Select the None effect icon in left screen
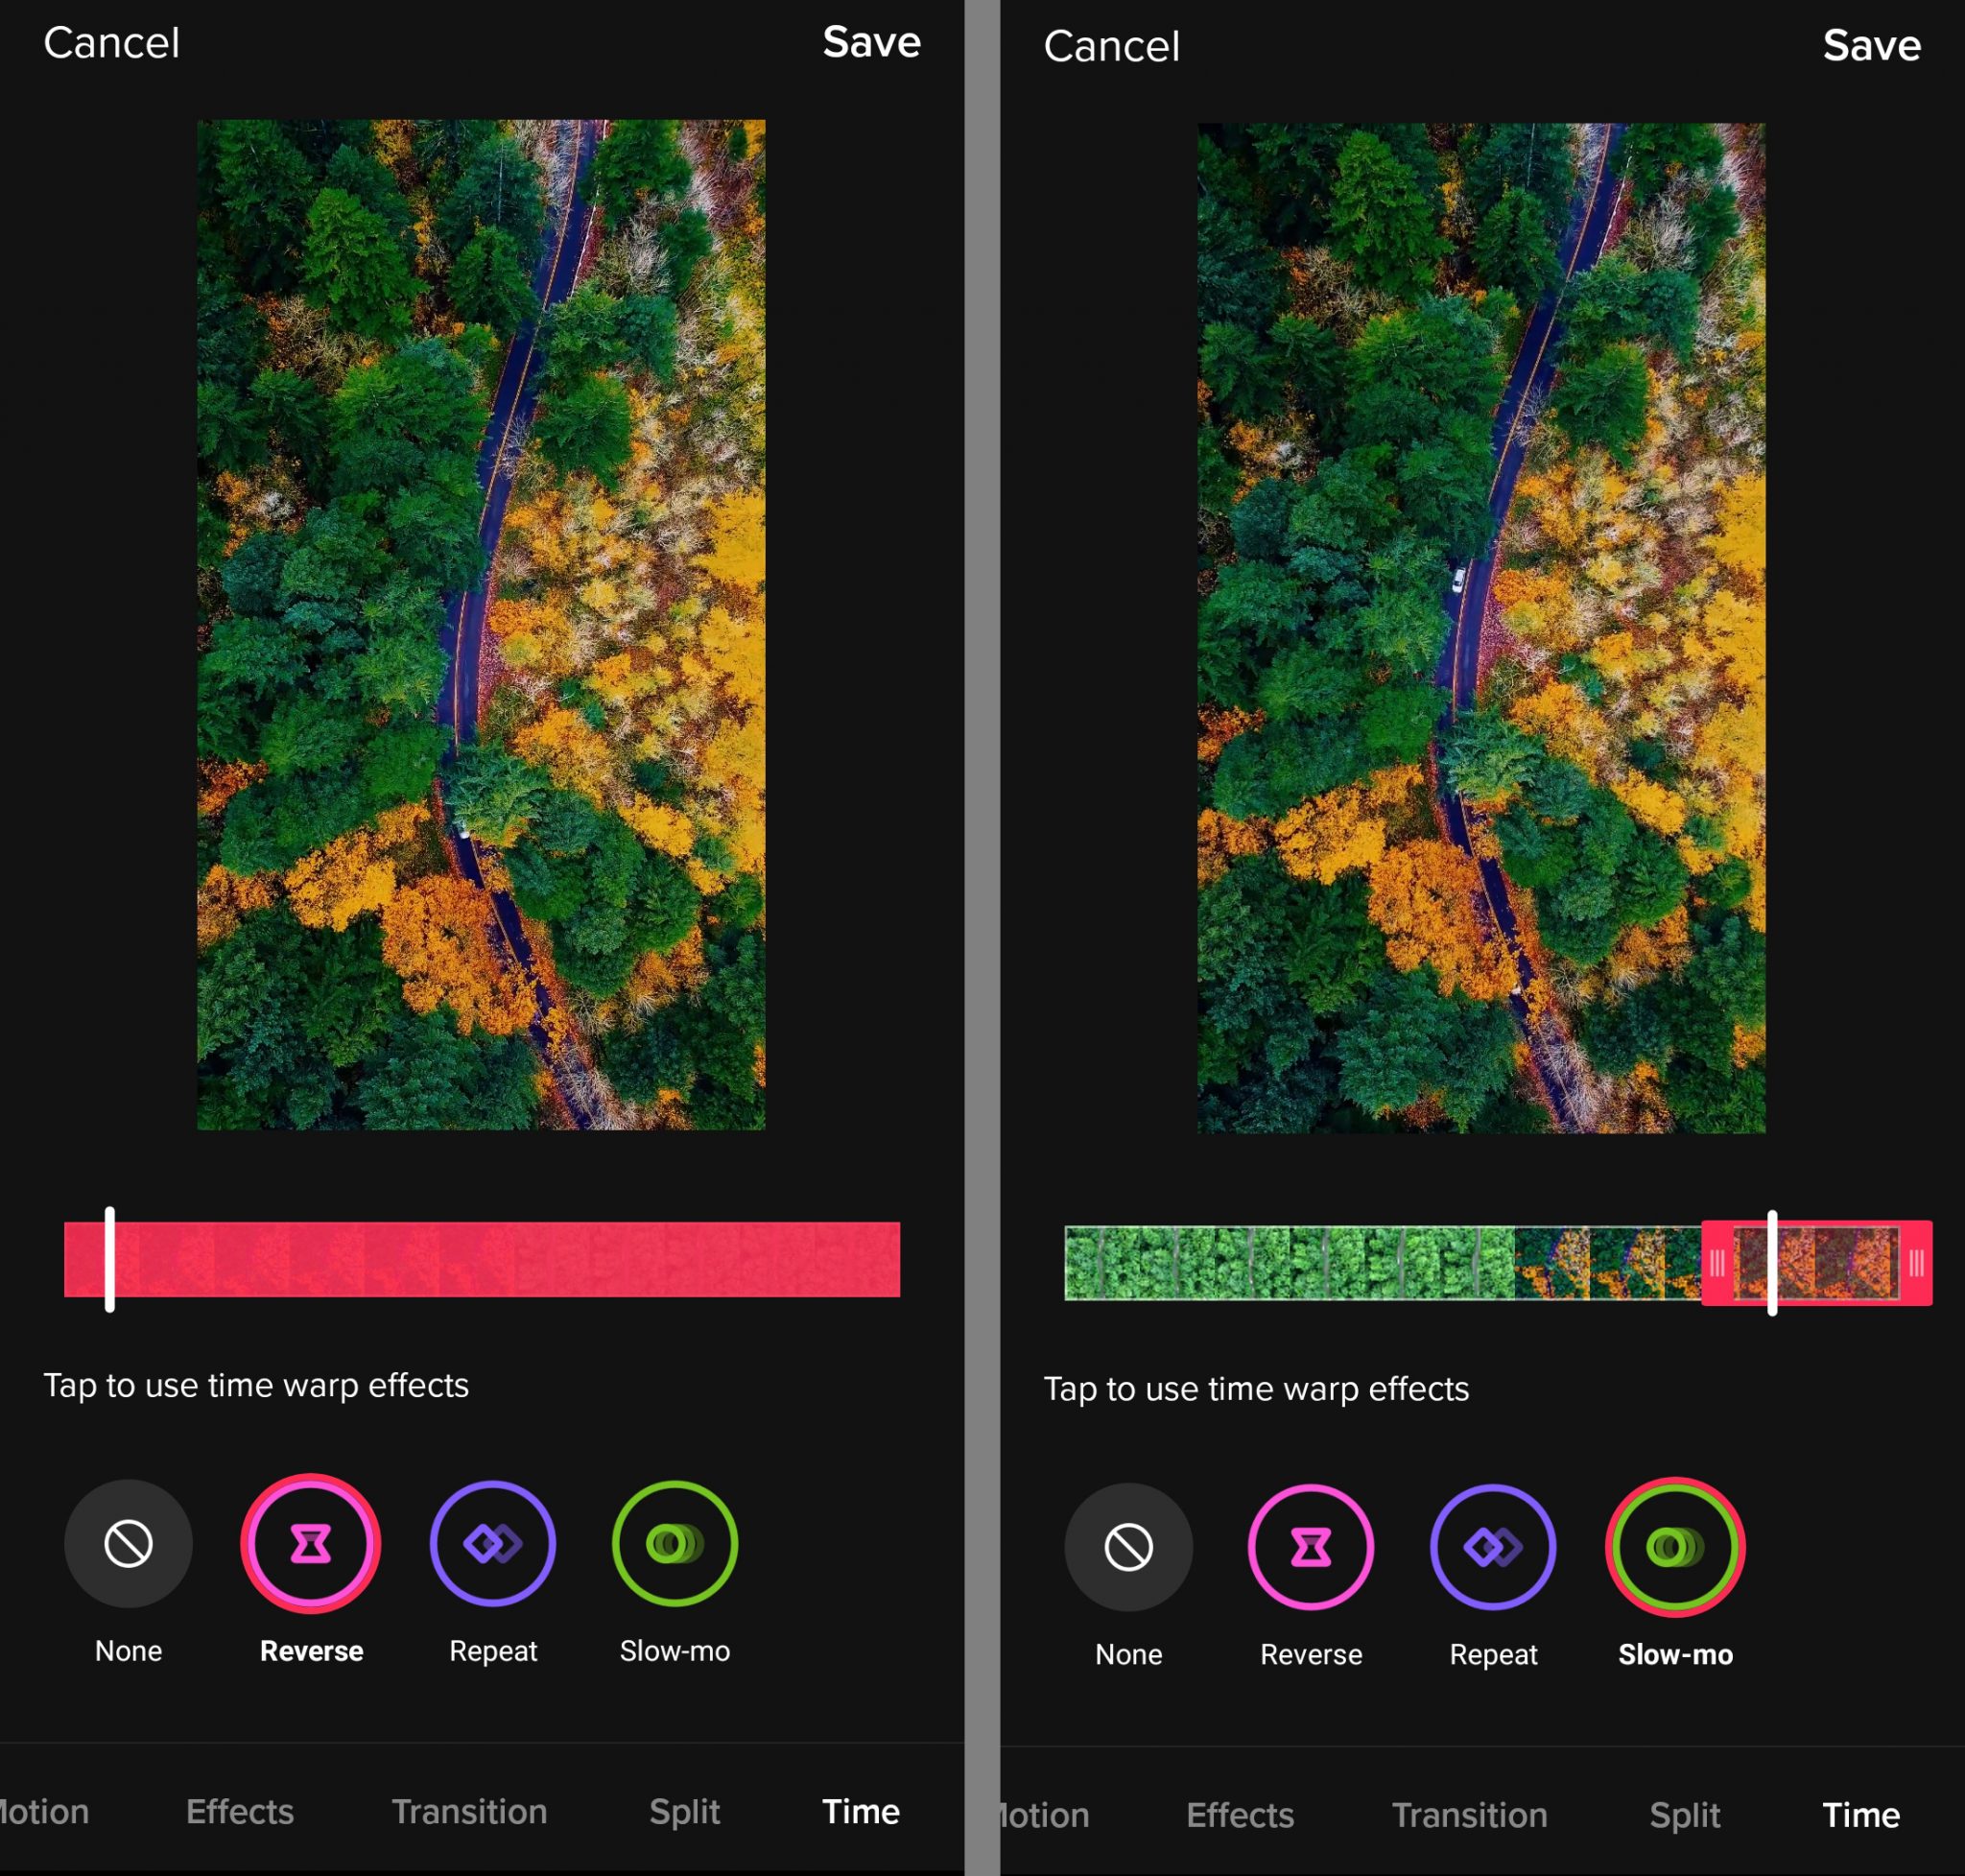This screenshot has width=1965, height=1876. [128, 1544]
